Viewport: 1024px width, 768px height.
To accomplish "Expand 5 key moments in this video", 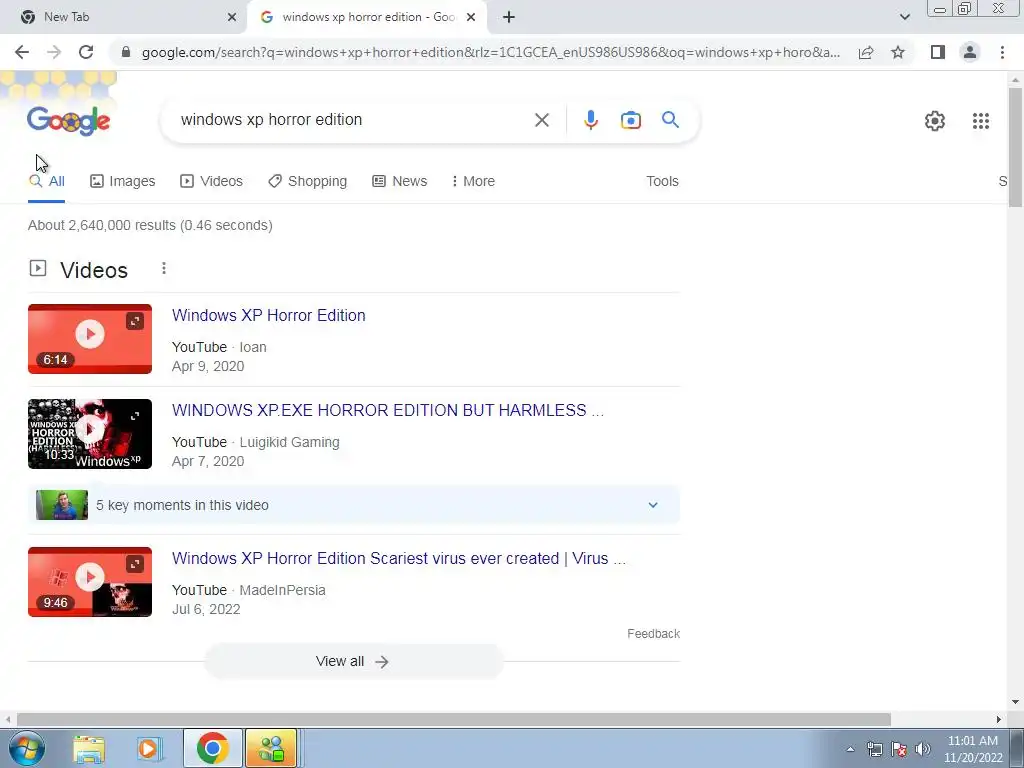I will pyautogui.click(x=354, y=505).
